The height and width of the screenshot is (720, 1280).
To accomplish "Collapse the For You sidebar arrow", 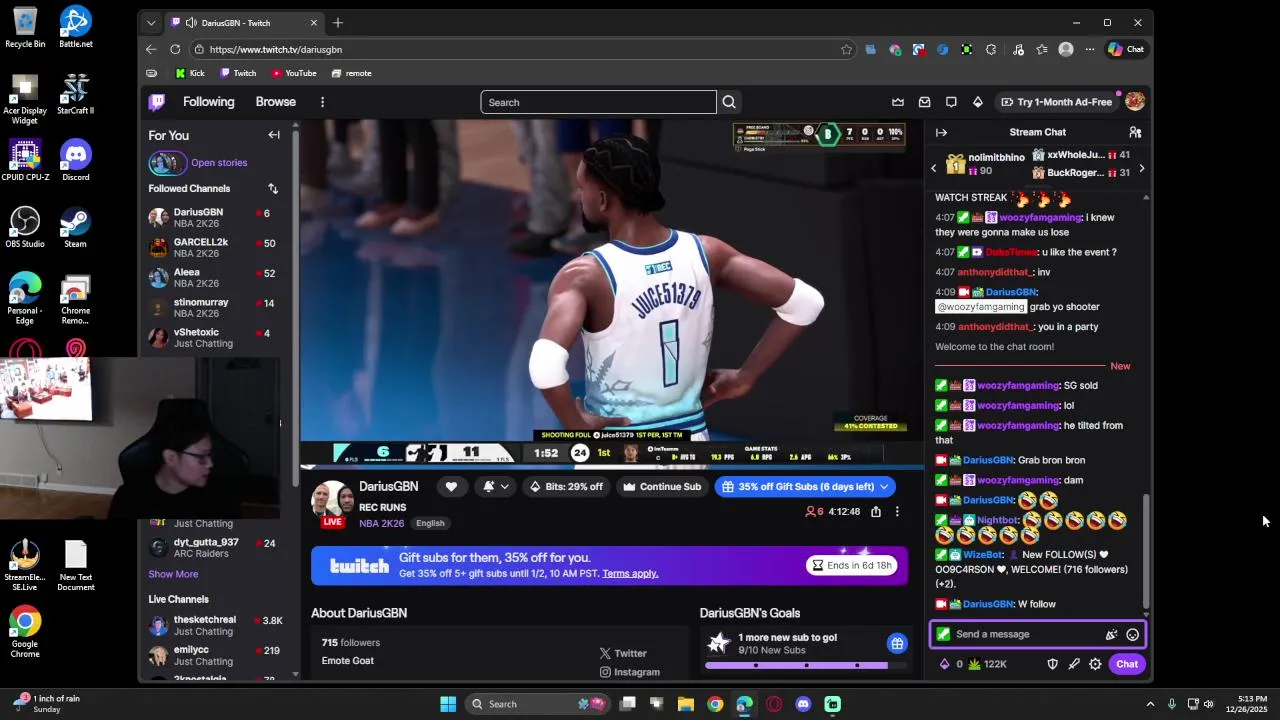I will click(274, 135).
